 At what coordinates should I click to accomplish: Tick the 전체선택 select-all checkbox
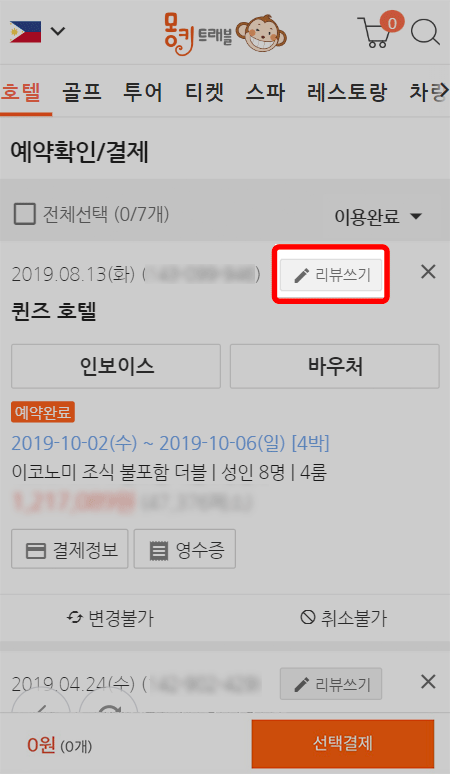point(24,215)
